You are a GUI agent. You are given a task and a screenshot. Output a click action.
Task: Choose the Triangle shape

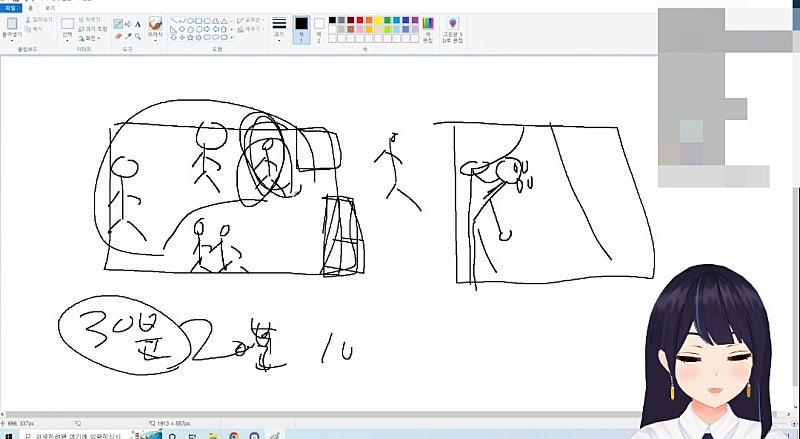pos(224,21)
